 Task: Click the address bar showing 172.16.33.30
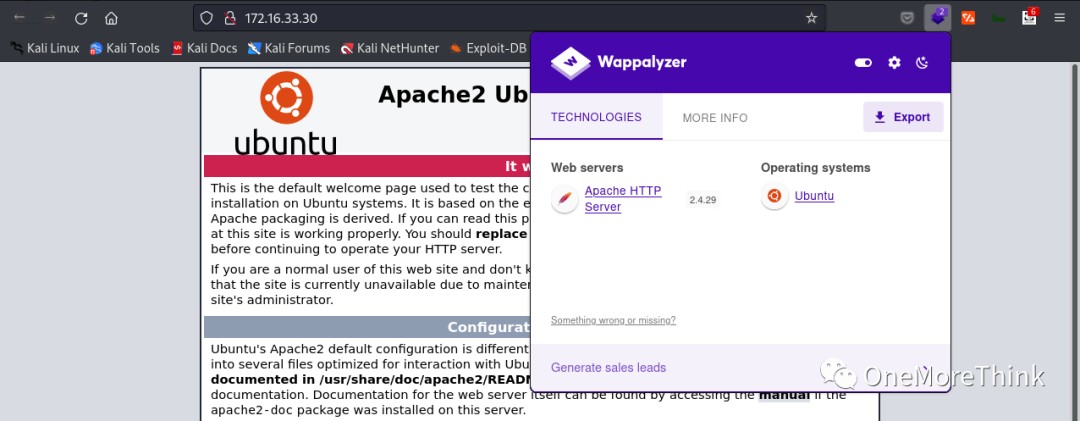(510, 18)
